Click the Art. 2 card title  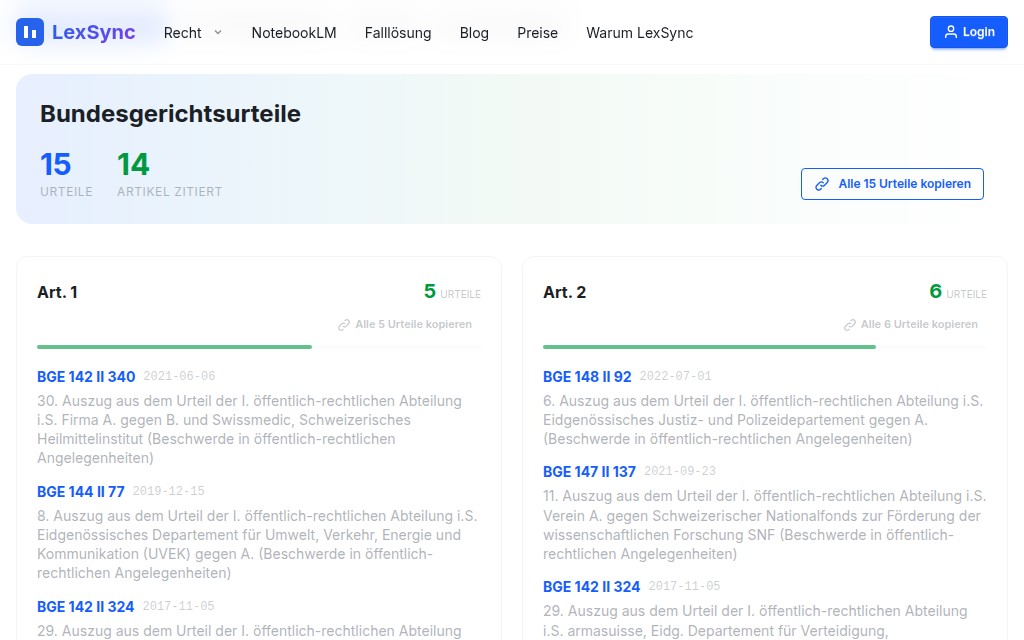tap(565, 292)
